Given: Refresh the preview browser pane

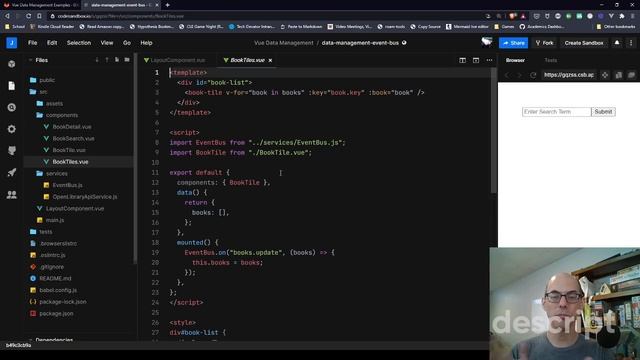Looking at the screenshot, I should pos(533,75).
